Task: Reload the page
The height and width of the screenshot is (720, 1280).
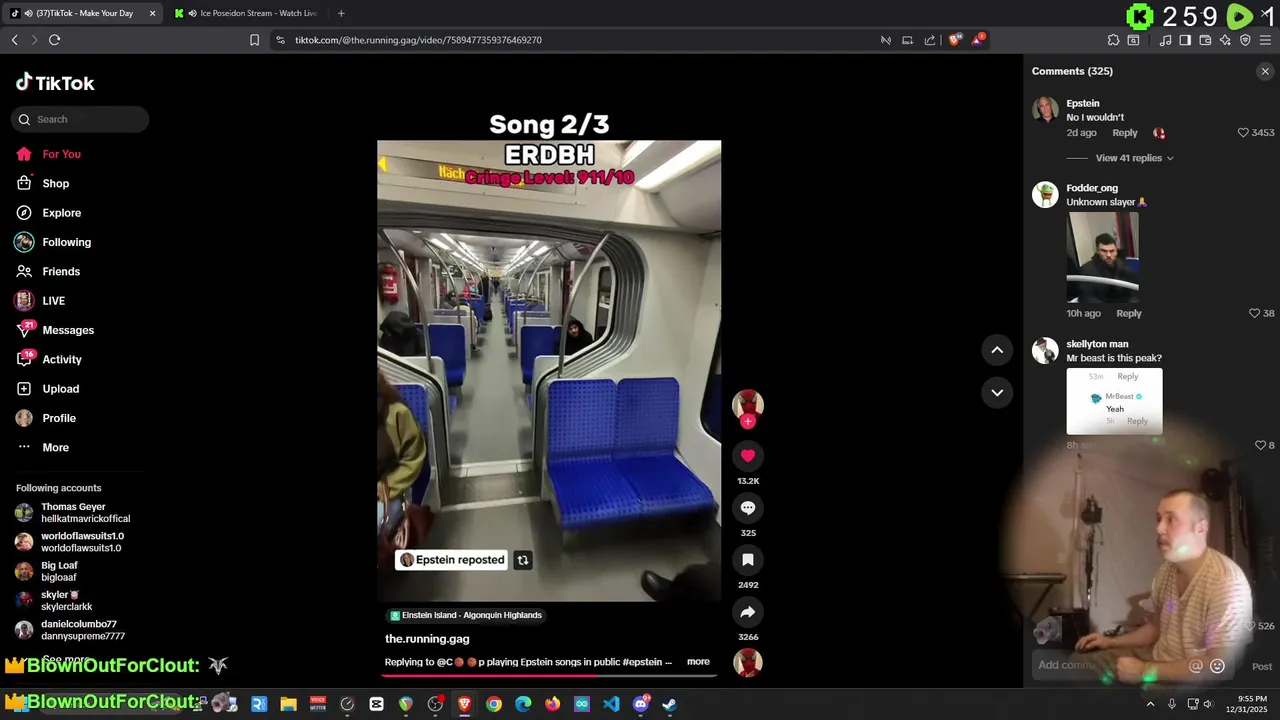Action: [x=54, y=40]
